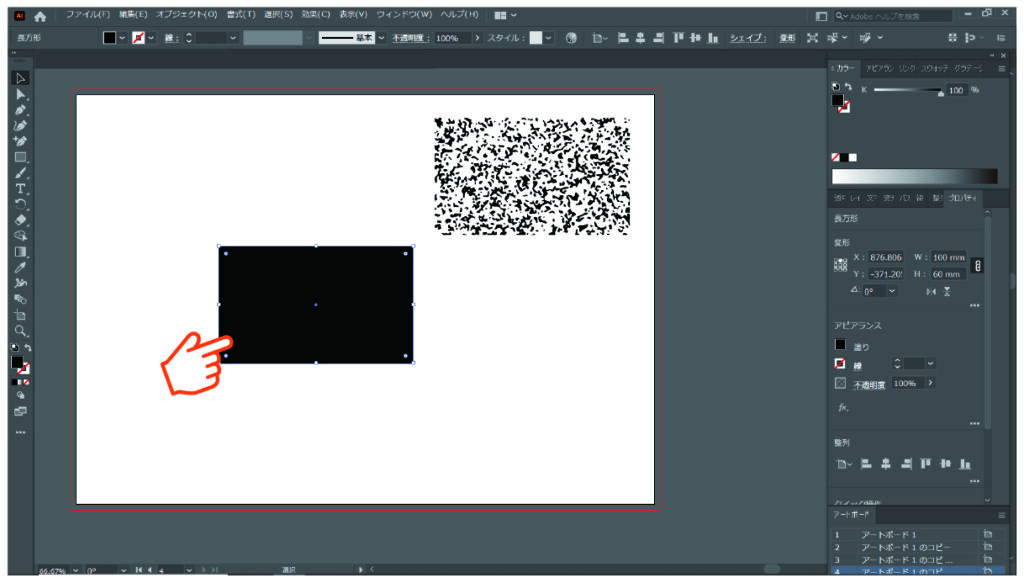Open the stroke weight dropdown in control bar
This screenshot has height=583, width=1024.
tap(232, 38)
